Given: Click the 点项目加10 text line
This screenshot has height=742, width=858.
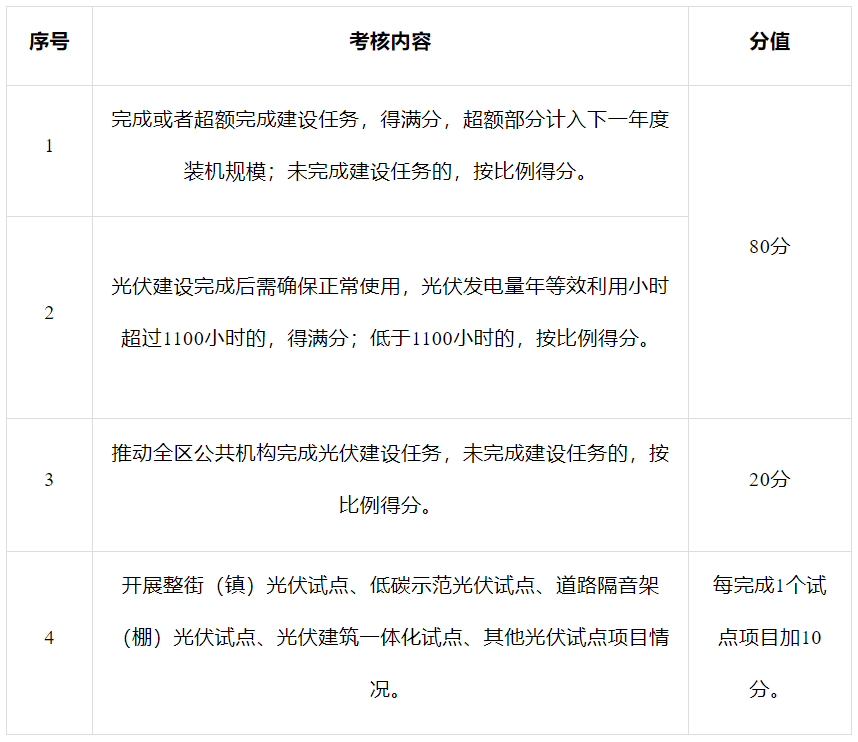Looking at the screenshot, I should pos(769,638).
